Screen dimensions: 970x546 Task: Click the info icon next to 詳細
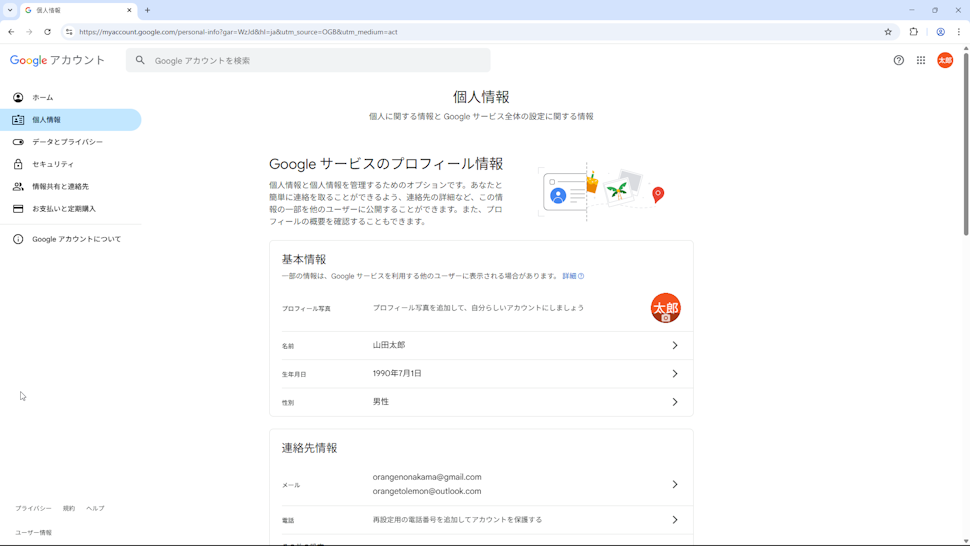tap(581, 276)
